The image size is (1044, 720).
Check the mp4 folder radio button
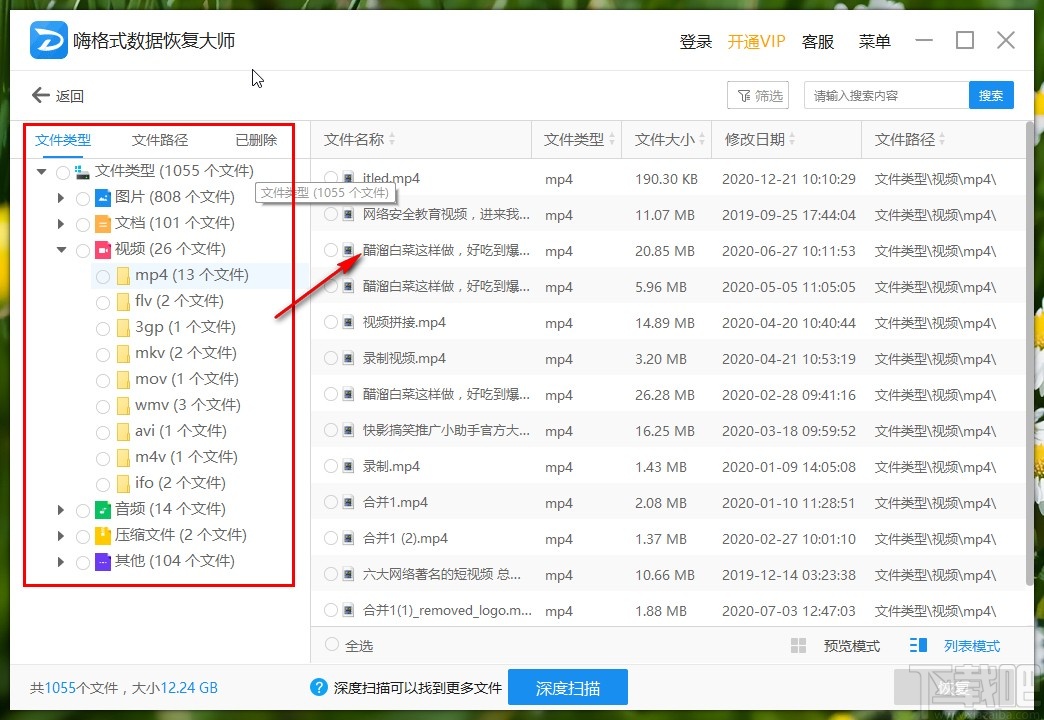[x=102, y=275]
